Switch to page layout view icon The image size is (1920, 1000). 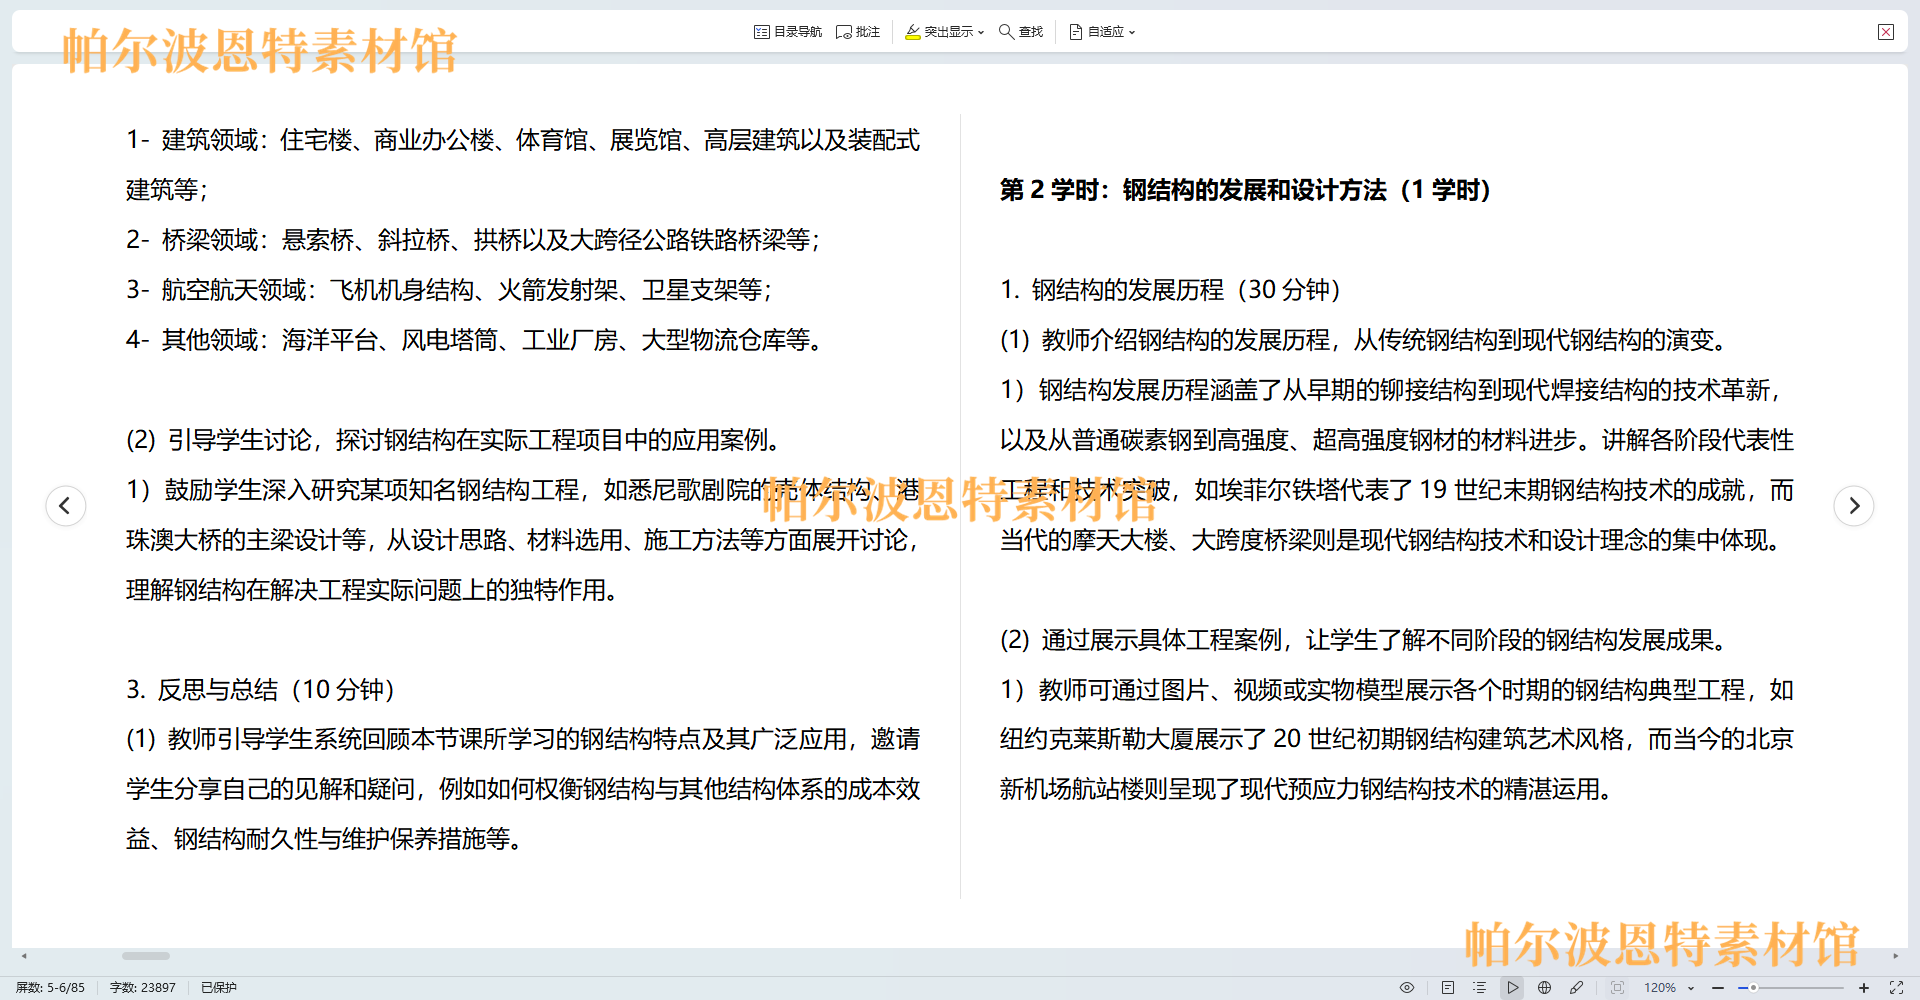pos(1448,988)
